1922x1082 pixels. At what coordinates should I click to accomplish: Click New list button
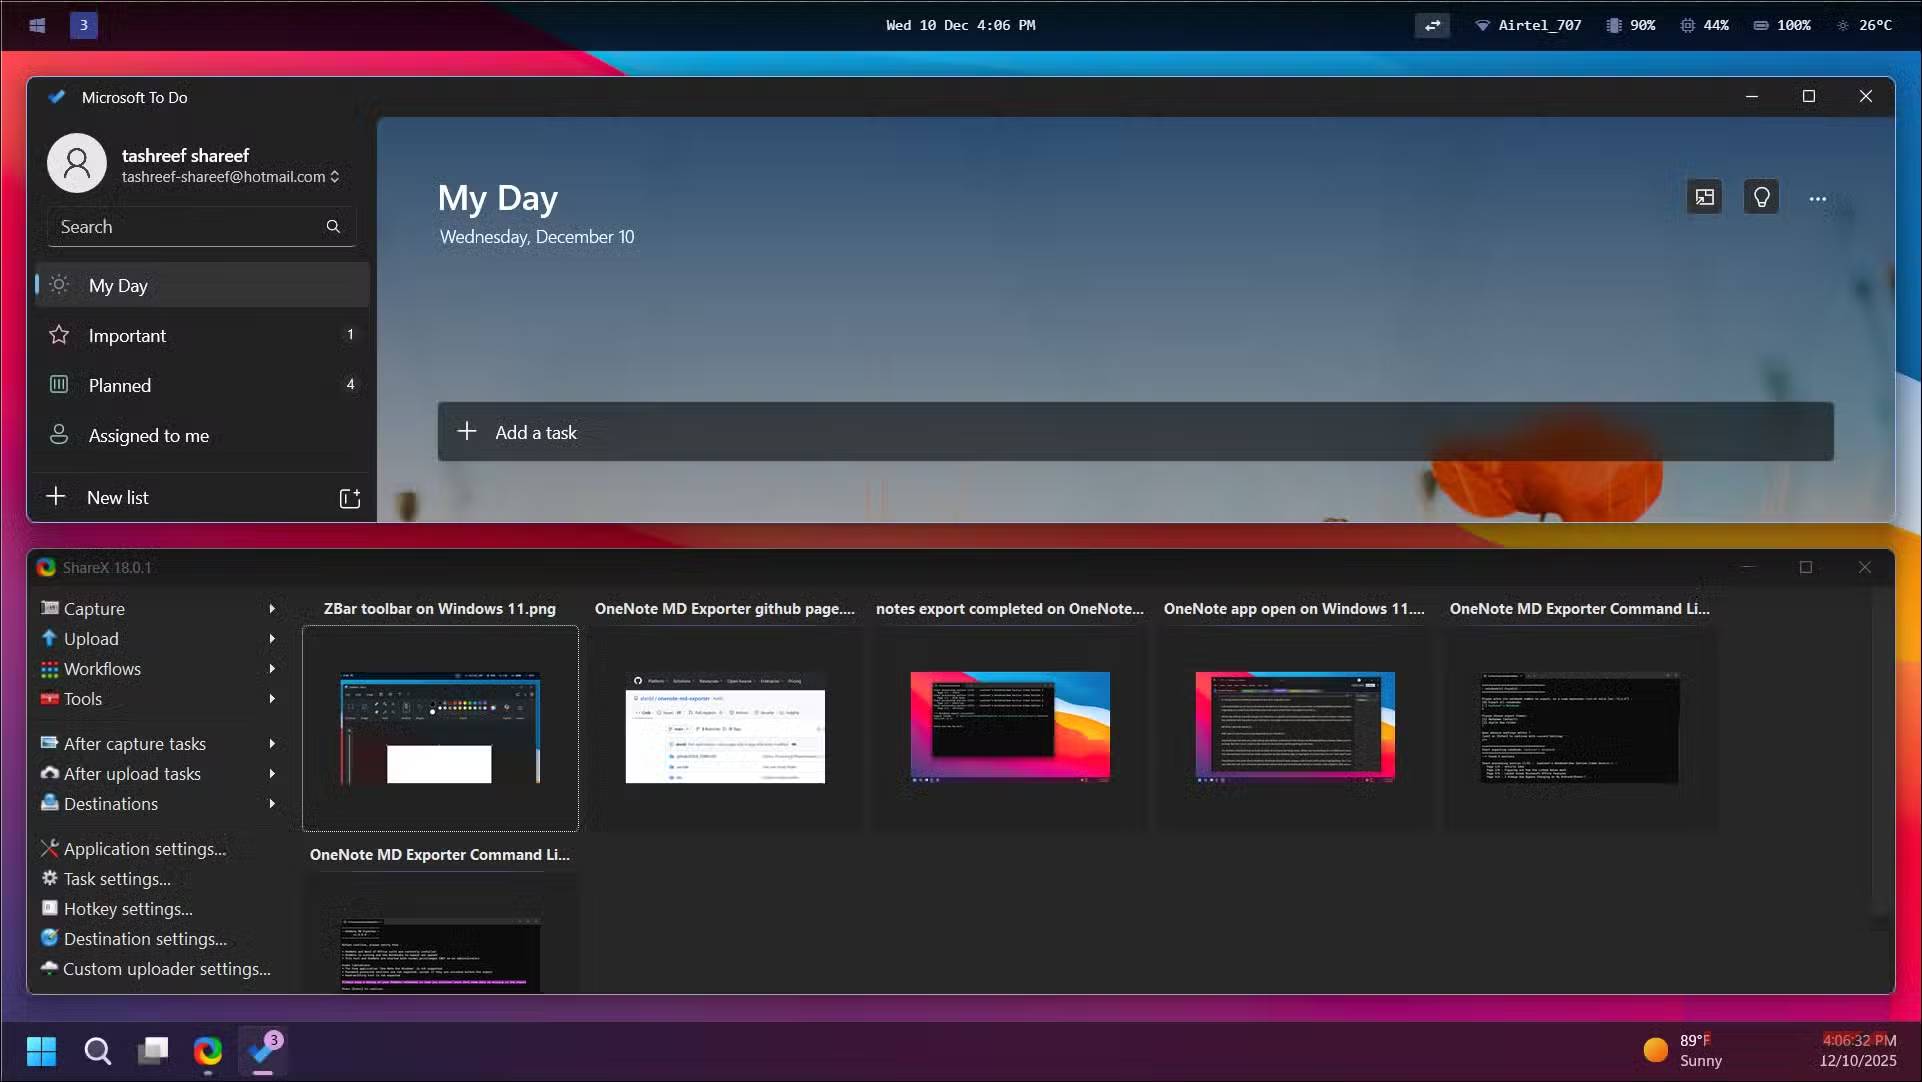(117, 498)
